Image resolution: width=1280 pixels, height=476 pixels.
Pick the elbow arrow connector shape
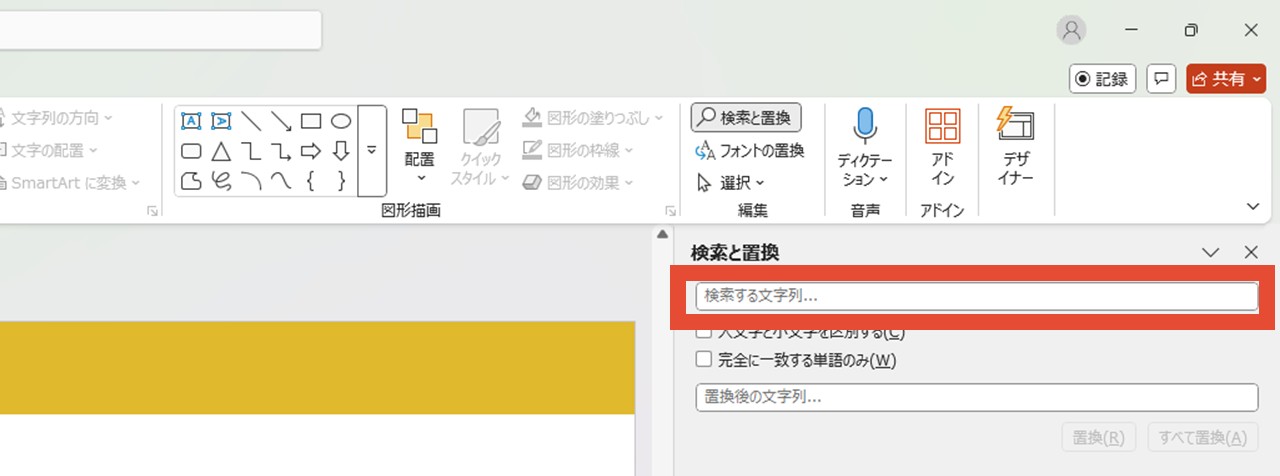[281, 151]
